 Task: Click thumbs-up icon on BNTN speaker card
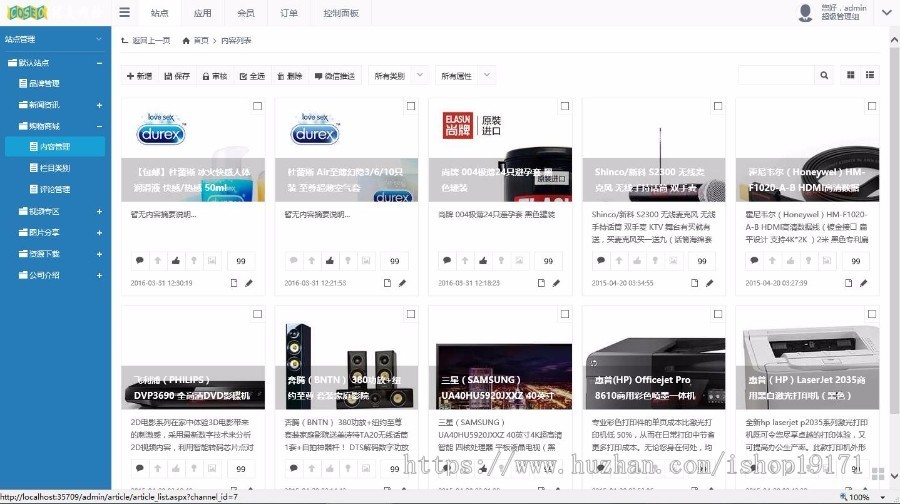coord(329,468)
